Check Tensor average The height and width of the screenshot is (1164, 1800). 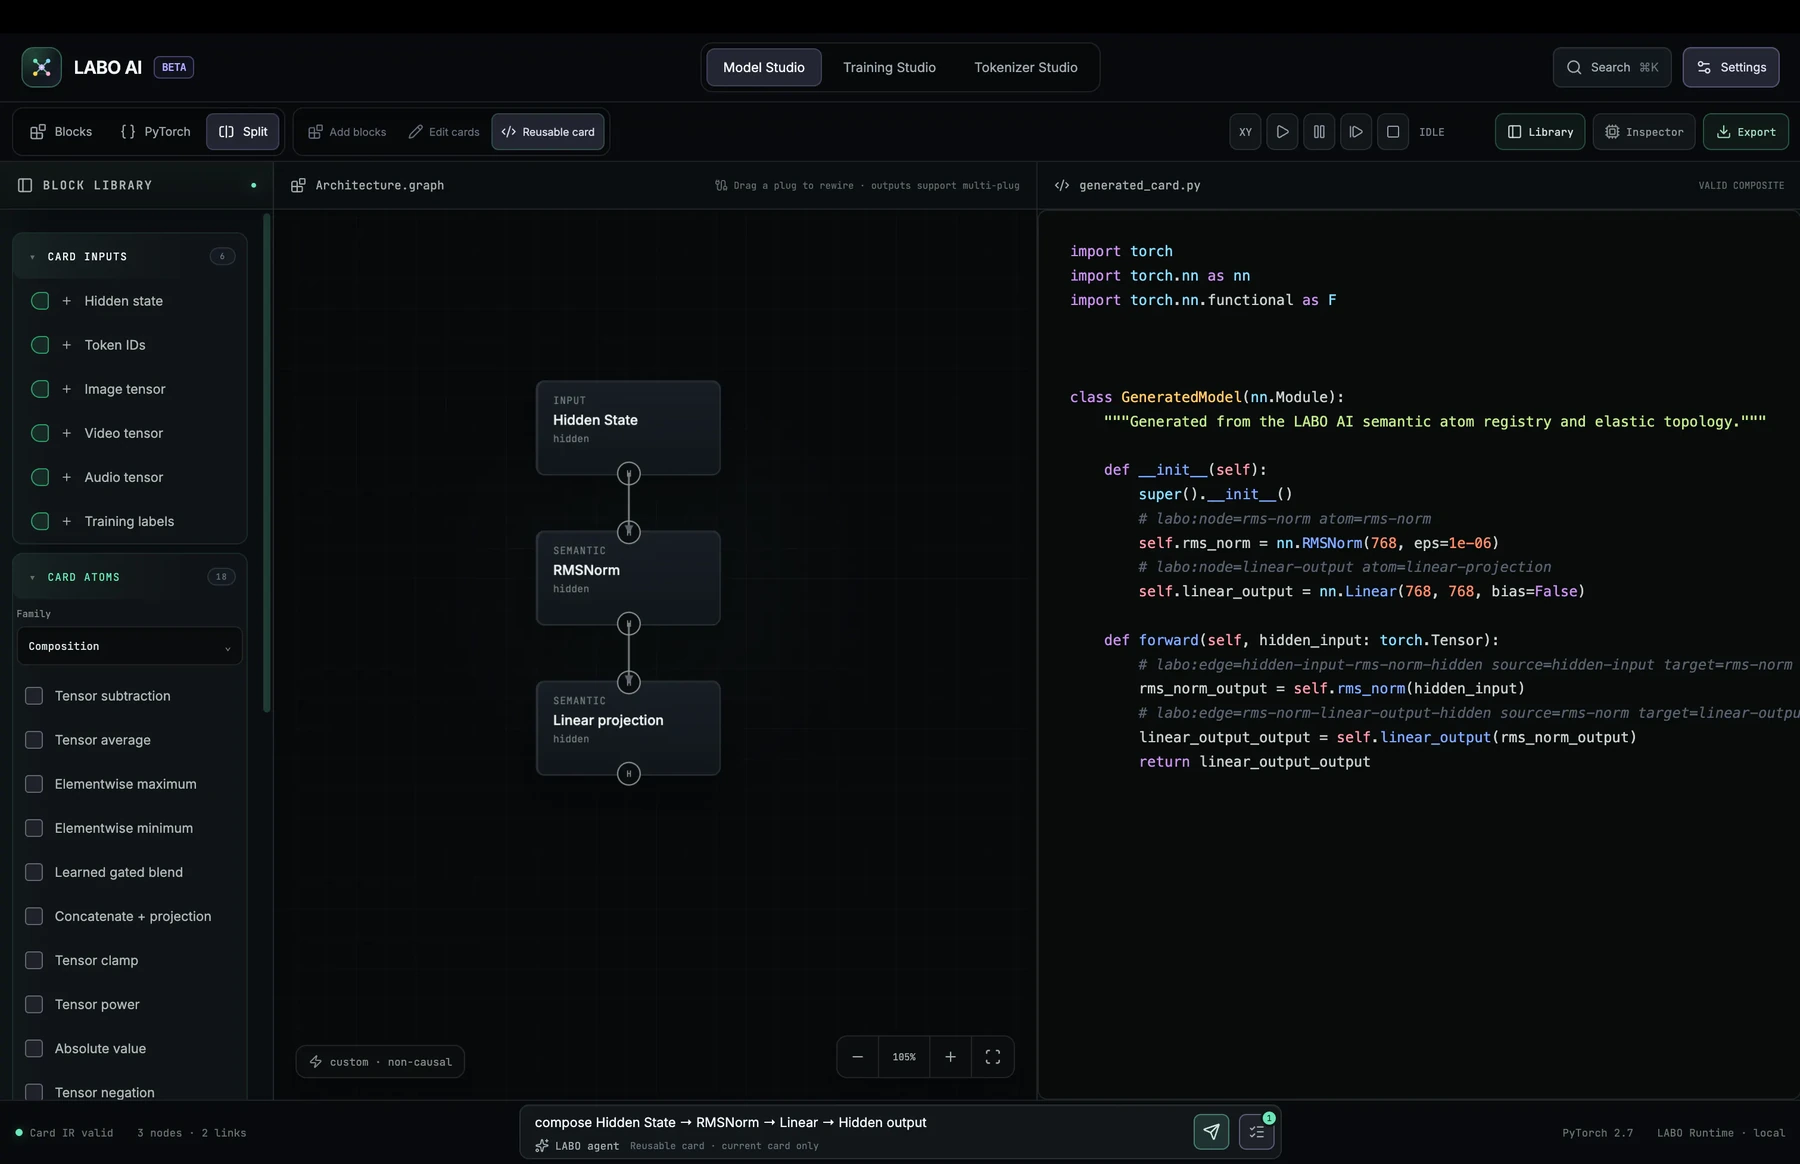(34, 740)
